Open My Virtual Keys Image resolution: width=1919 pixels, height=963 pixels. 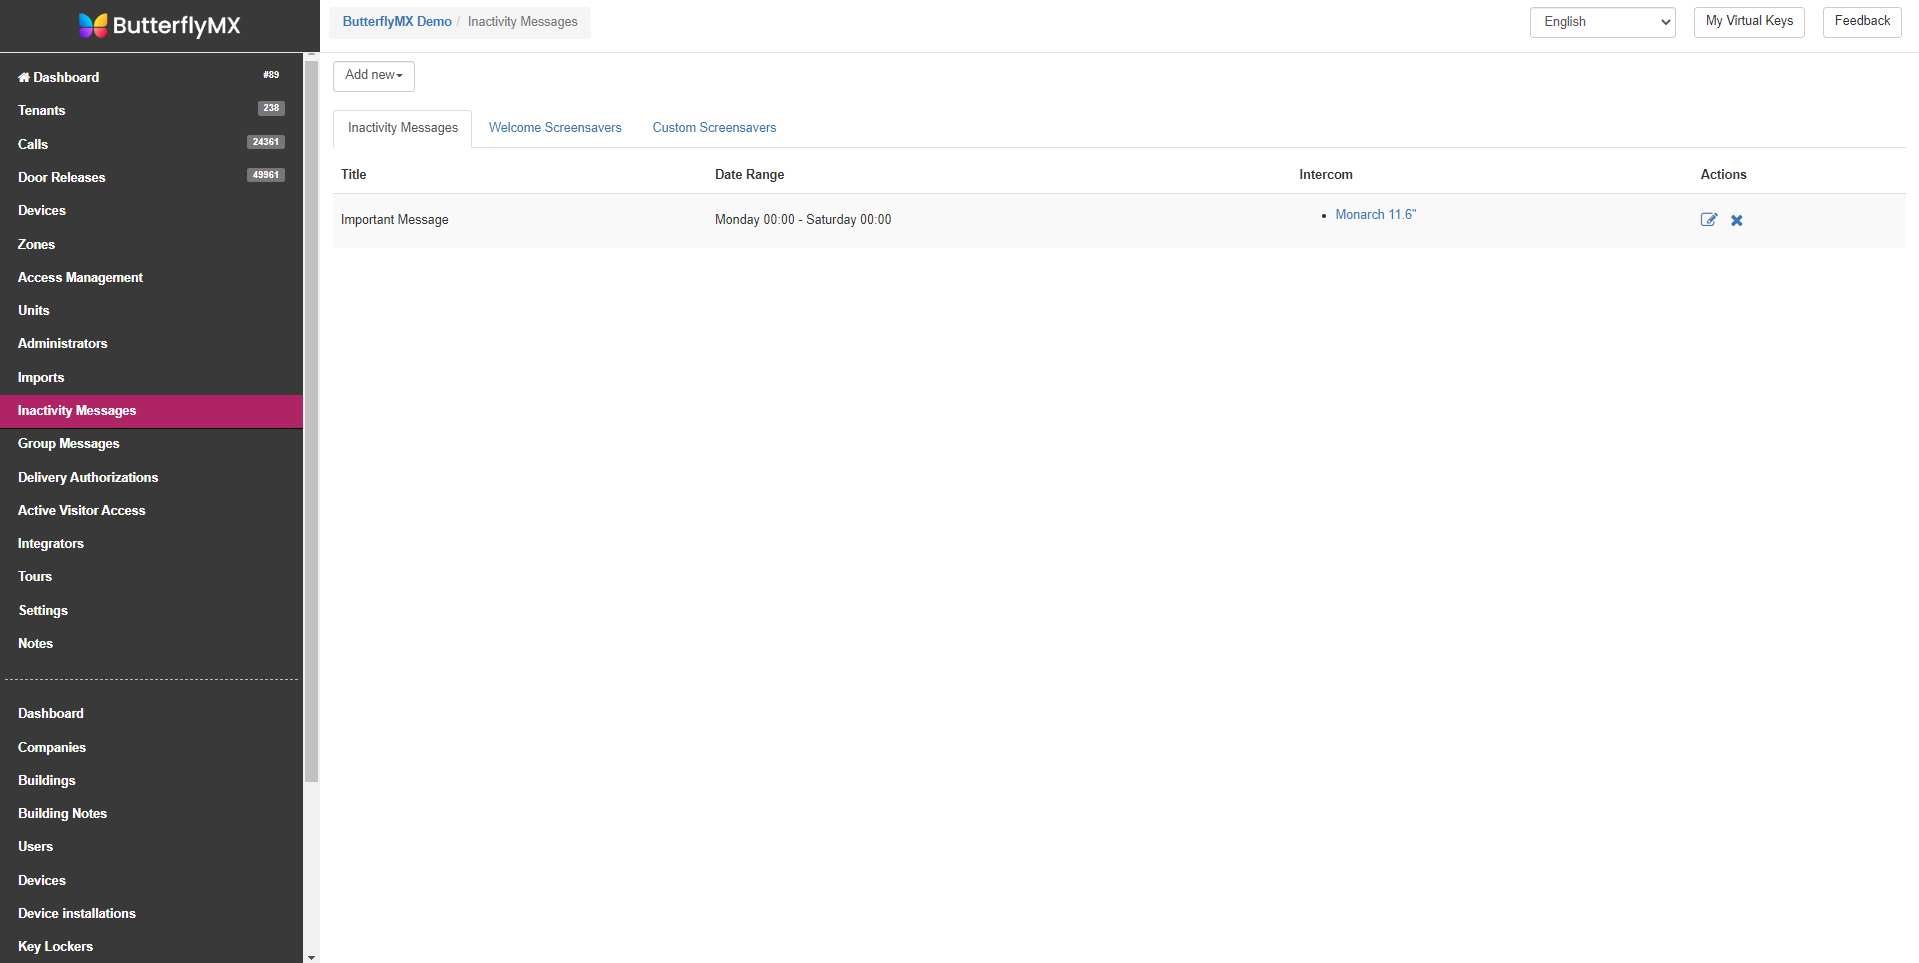point(1749,22)
